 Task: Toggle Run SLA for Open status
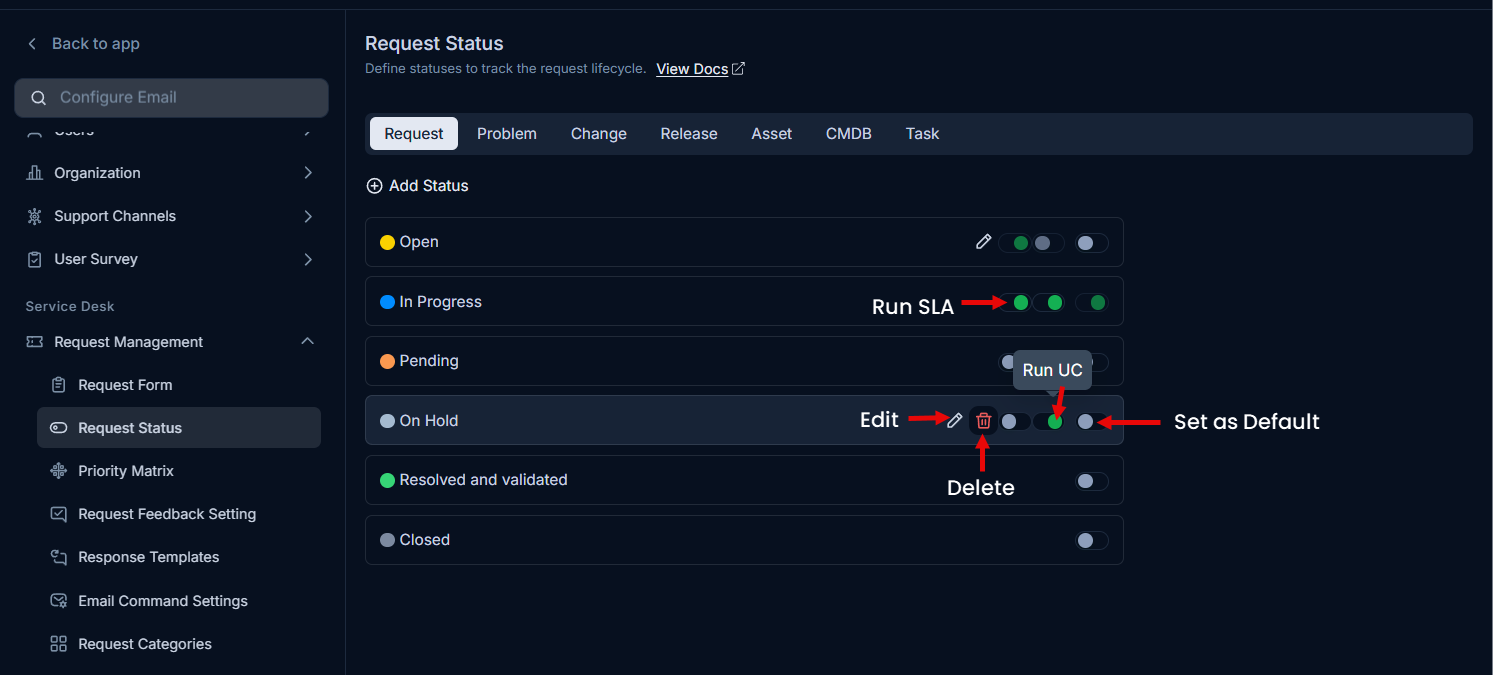[1014, 243]
